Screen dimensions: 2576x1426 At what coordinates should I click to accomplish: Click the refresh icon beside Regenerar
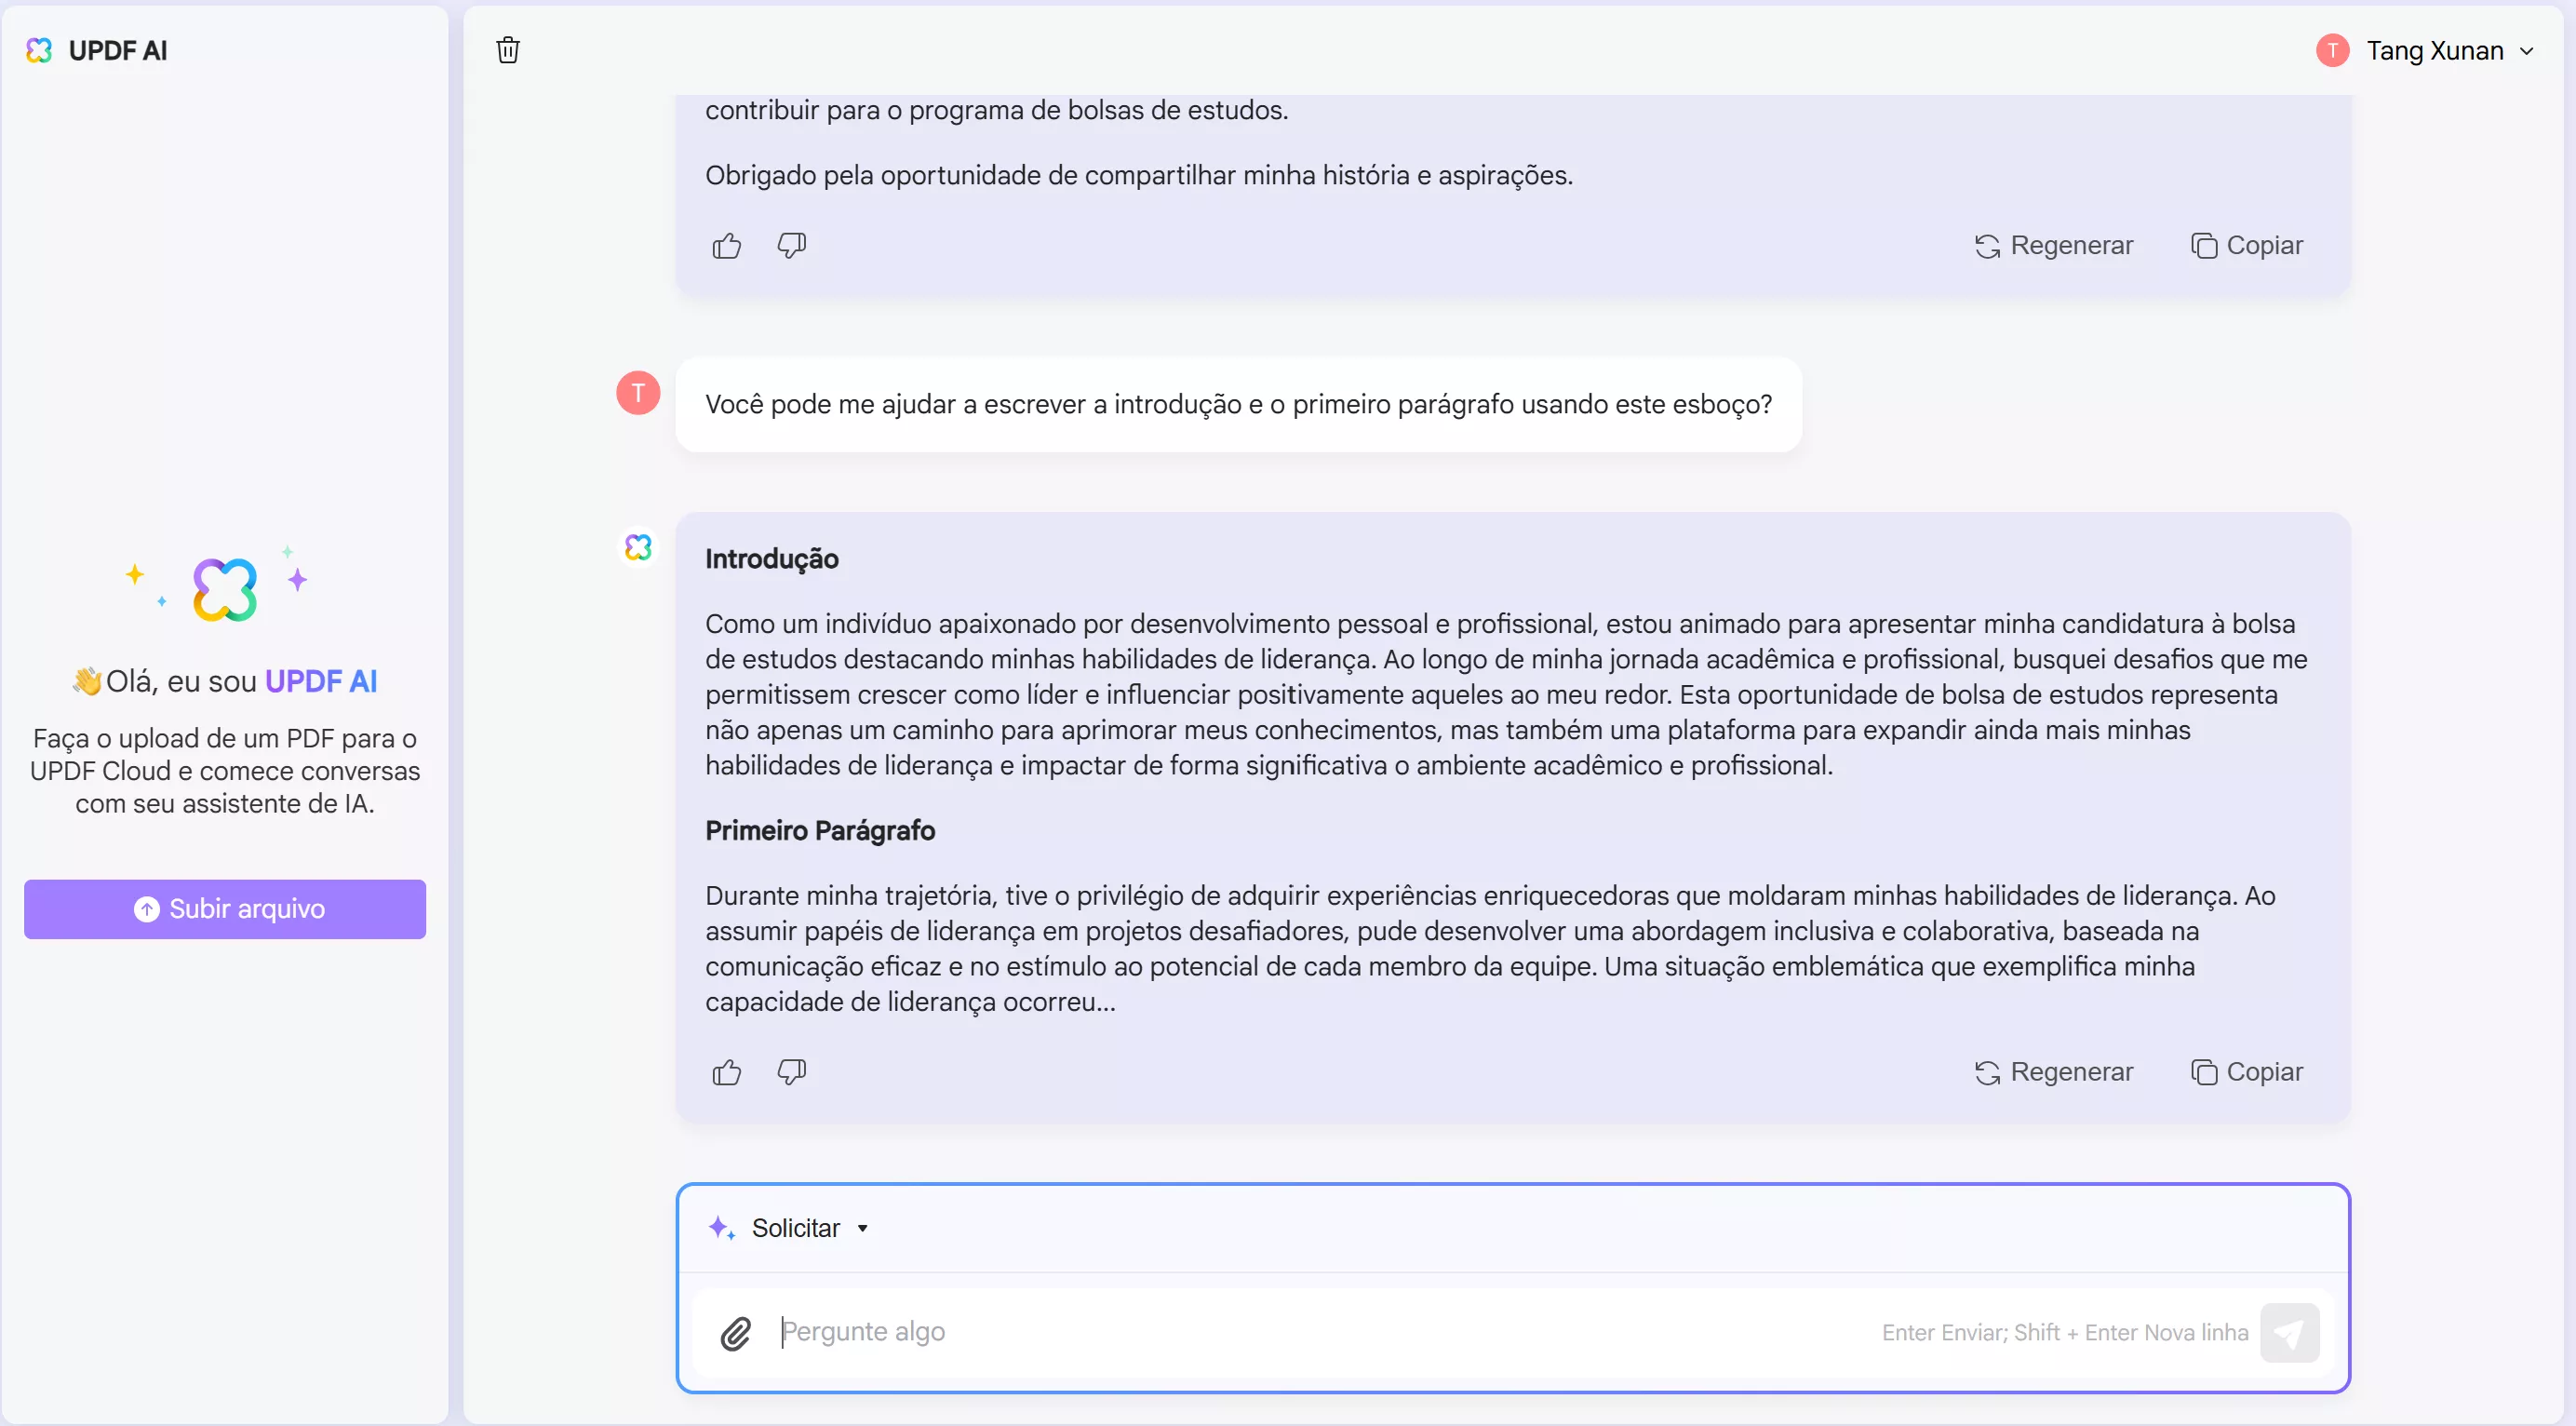[x=1988, y=245]
